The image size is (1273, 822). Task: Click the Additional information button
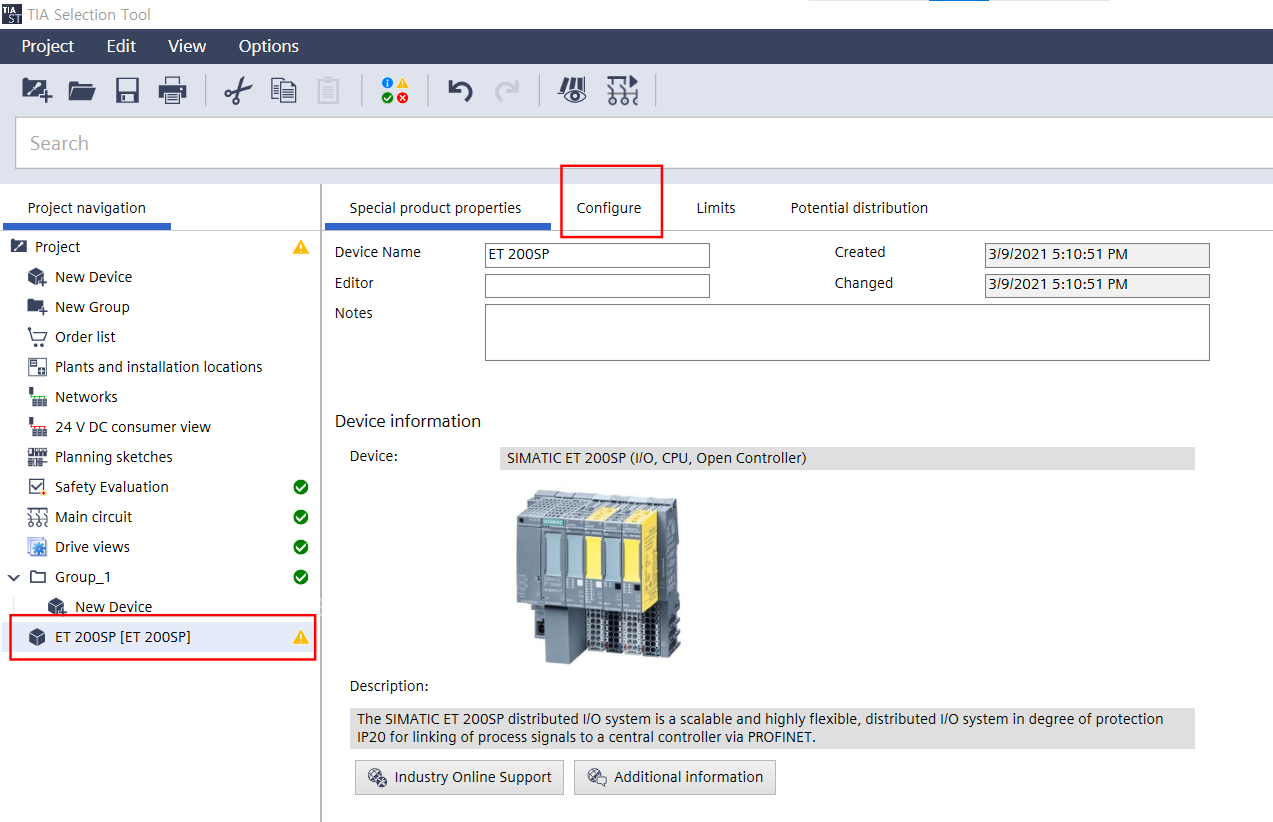point(675,777)
